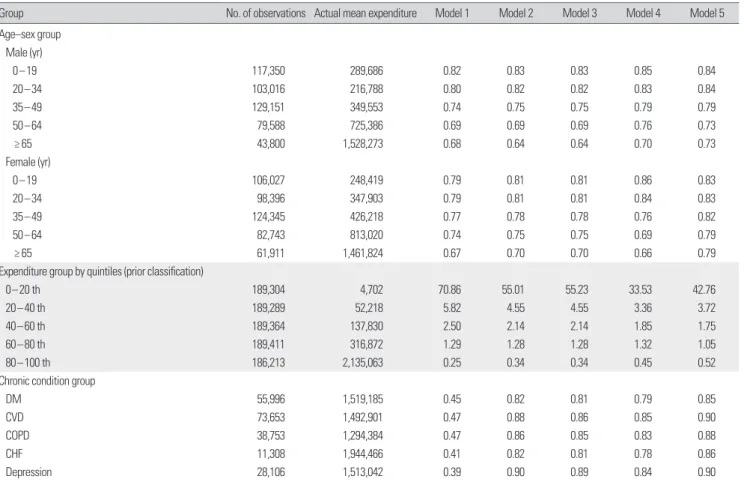The height and width of the screenshot is (482, 744).
Task: Click the observations value 129,151
Action: click(x=269, y=108)
